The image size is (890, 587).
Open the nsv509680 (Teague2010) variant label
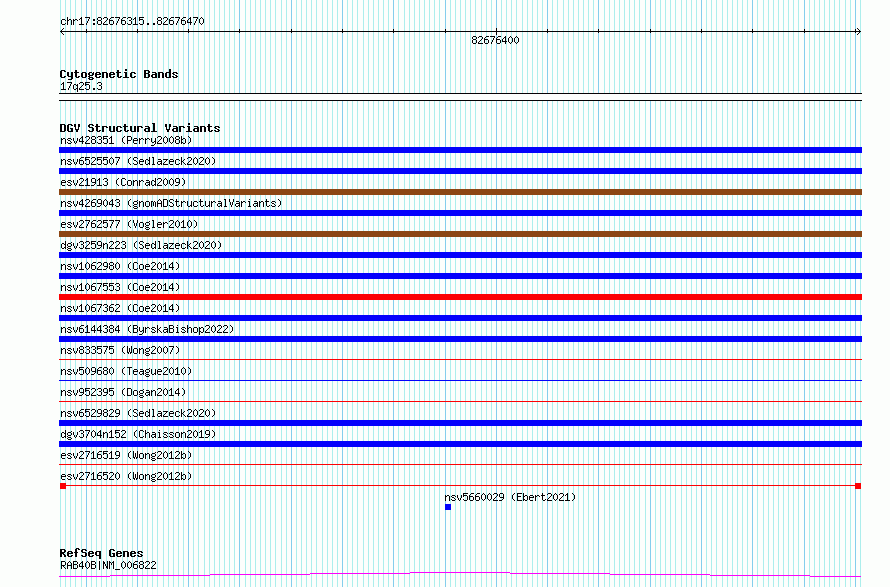(x=126, y=371)
